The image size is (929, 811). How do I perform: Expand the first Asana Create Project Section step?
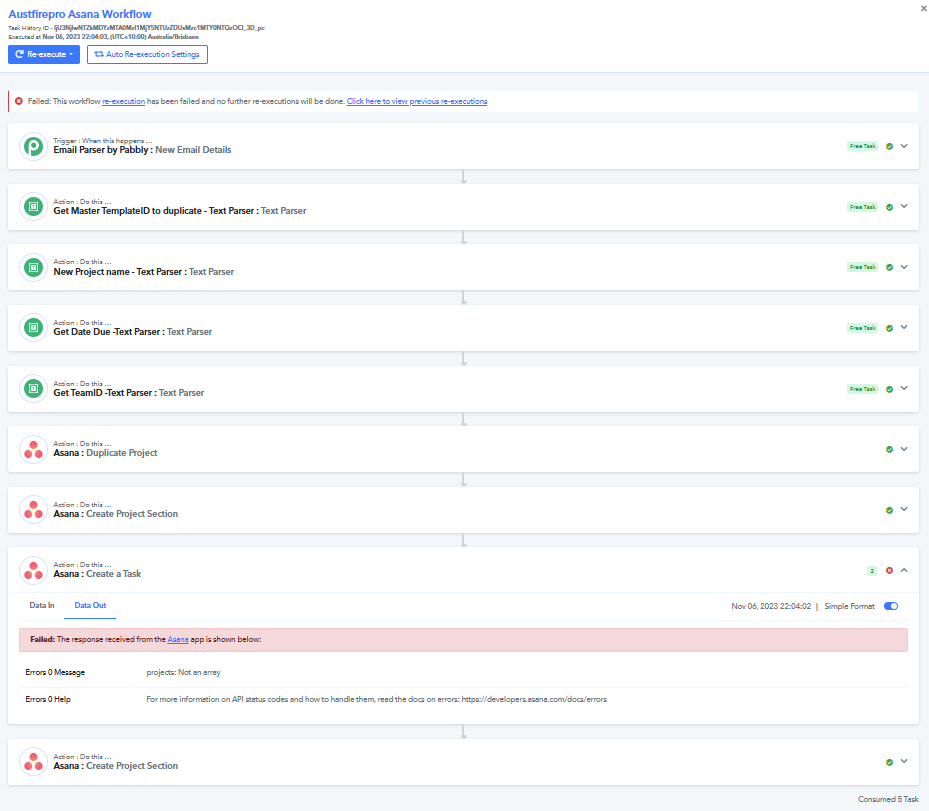pos(904,509)
